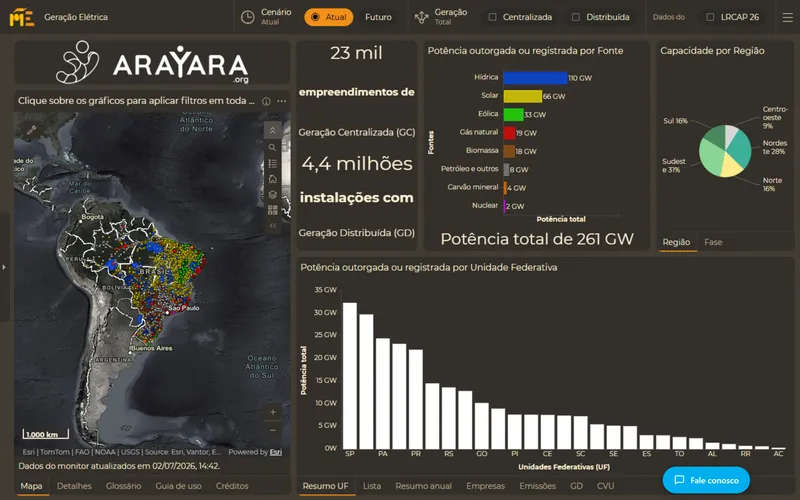Click the "Potência total de 261 GW" text
This screenshot has width=800, height=500.
coord(537,239)
